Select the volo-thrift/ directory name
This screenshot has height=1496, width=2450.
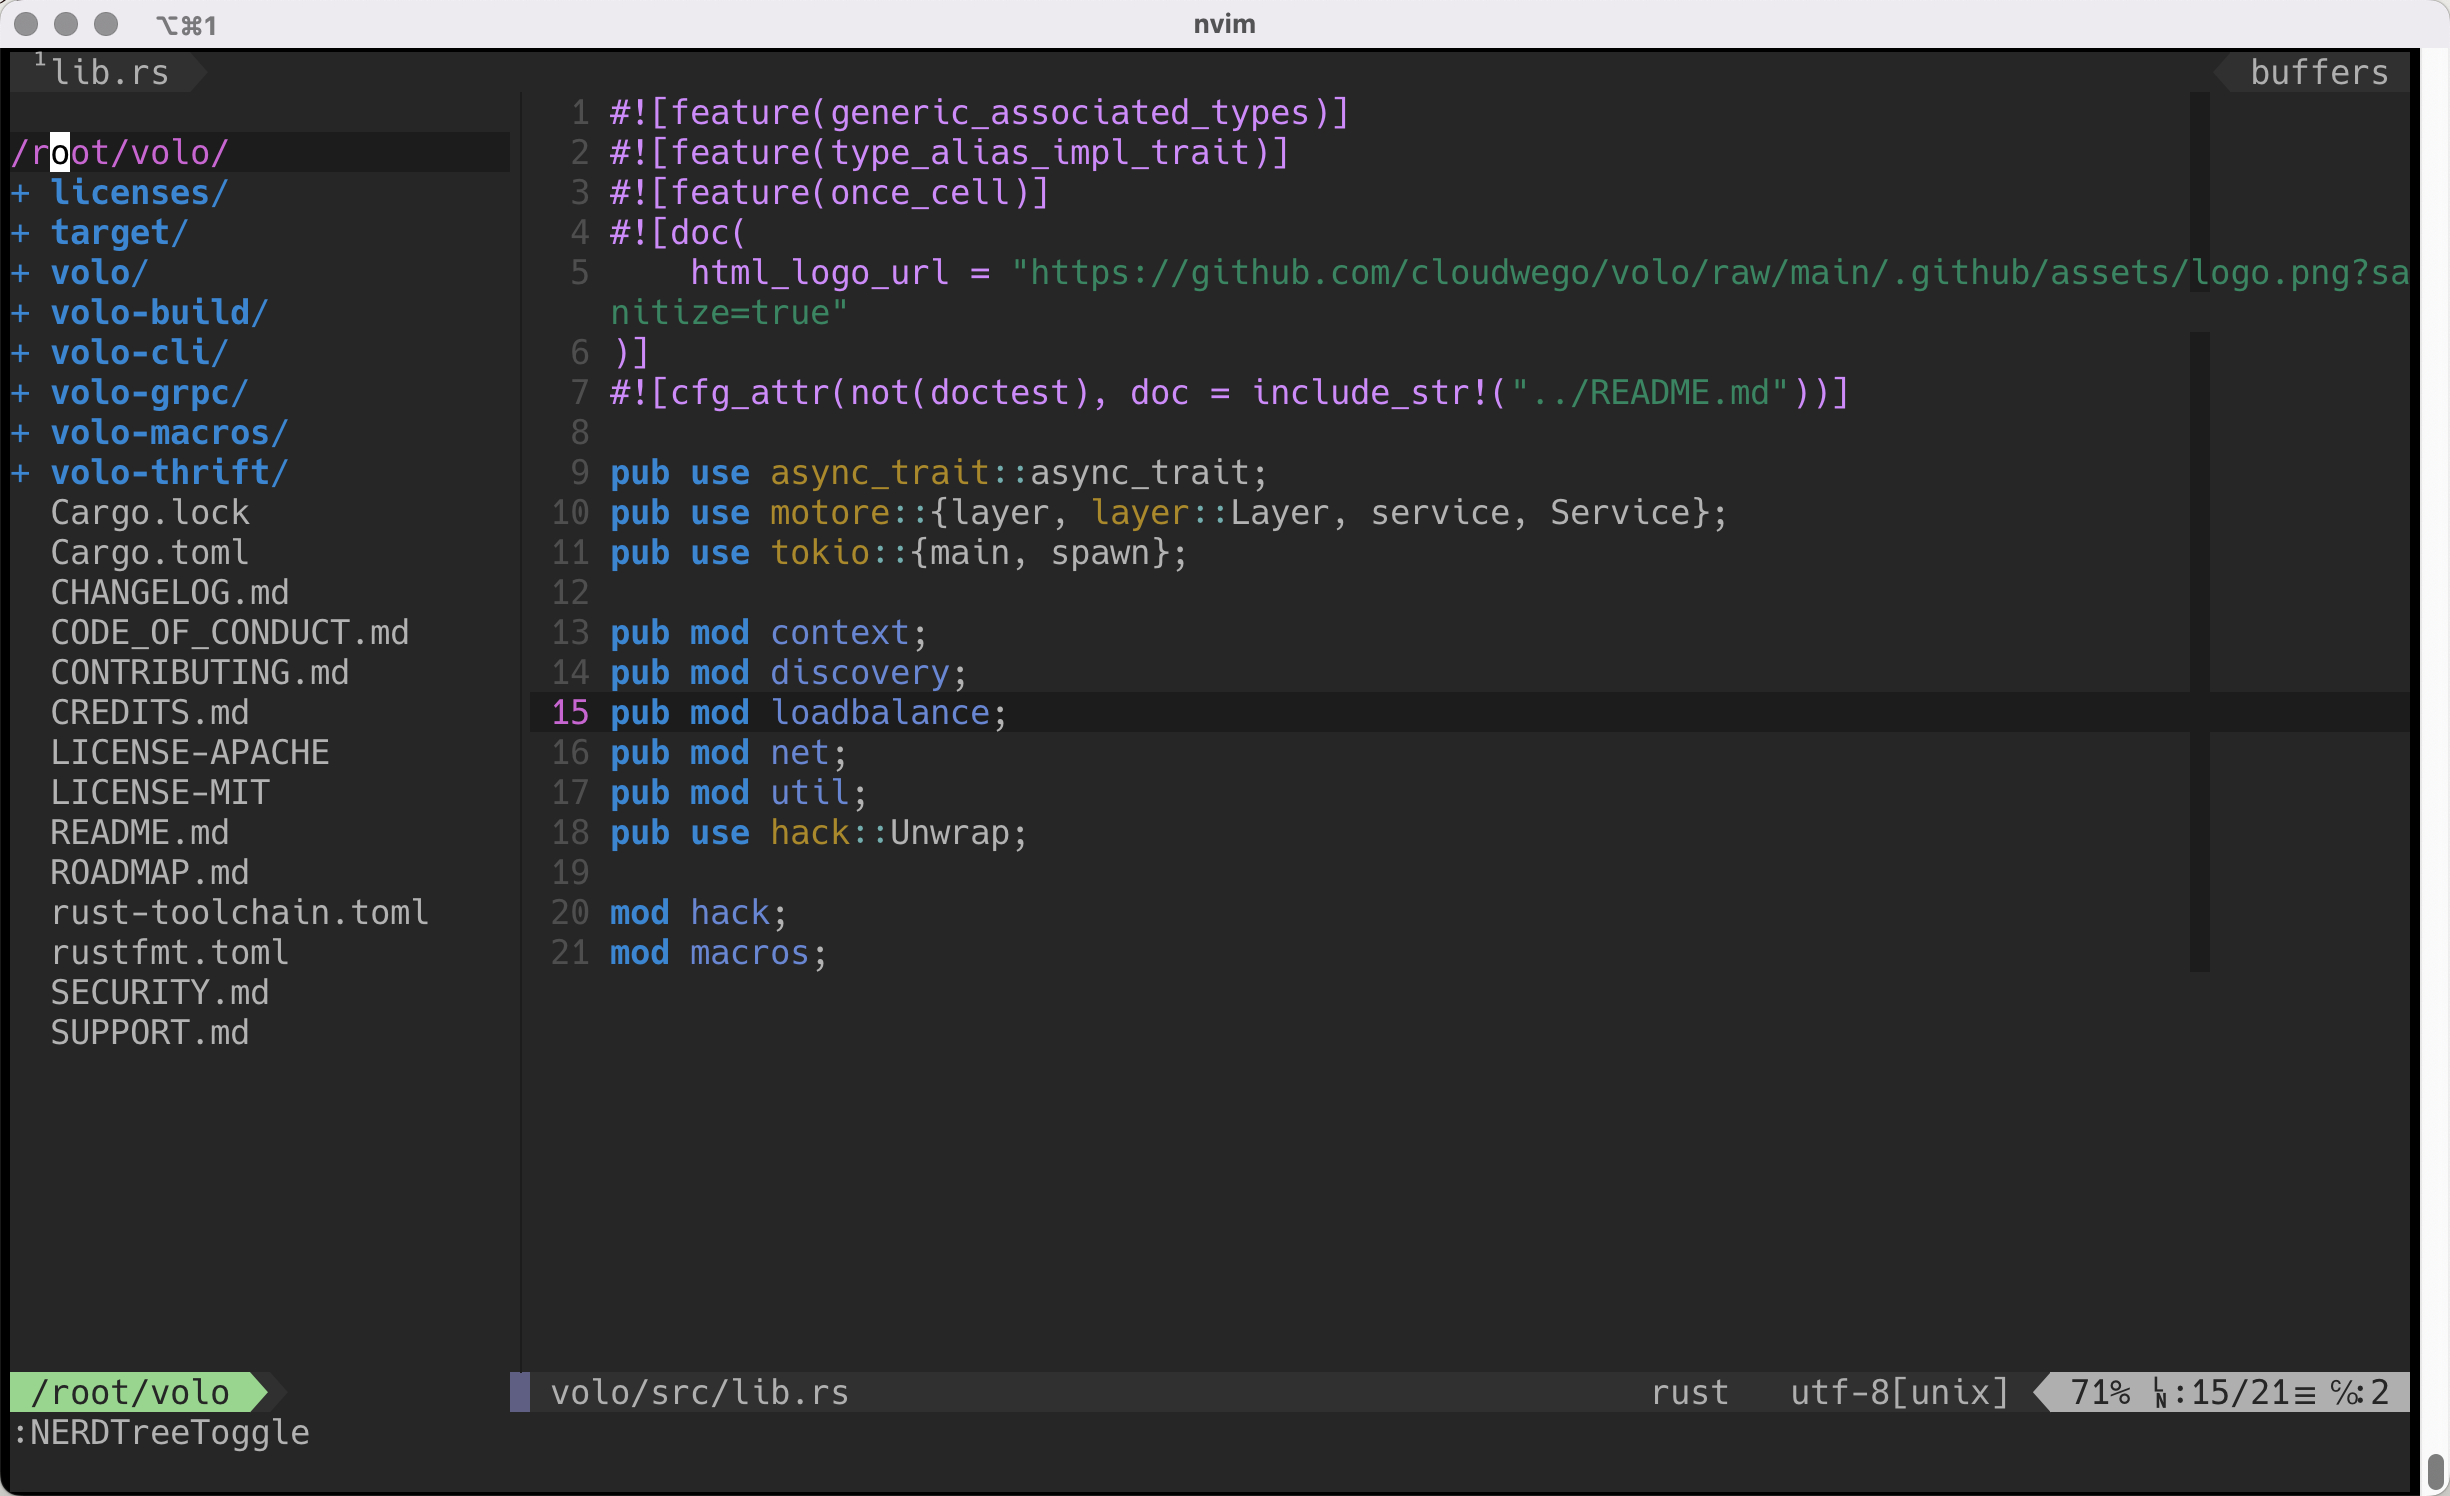(x=170, y=472)
